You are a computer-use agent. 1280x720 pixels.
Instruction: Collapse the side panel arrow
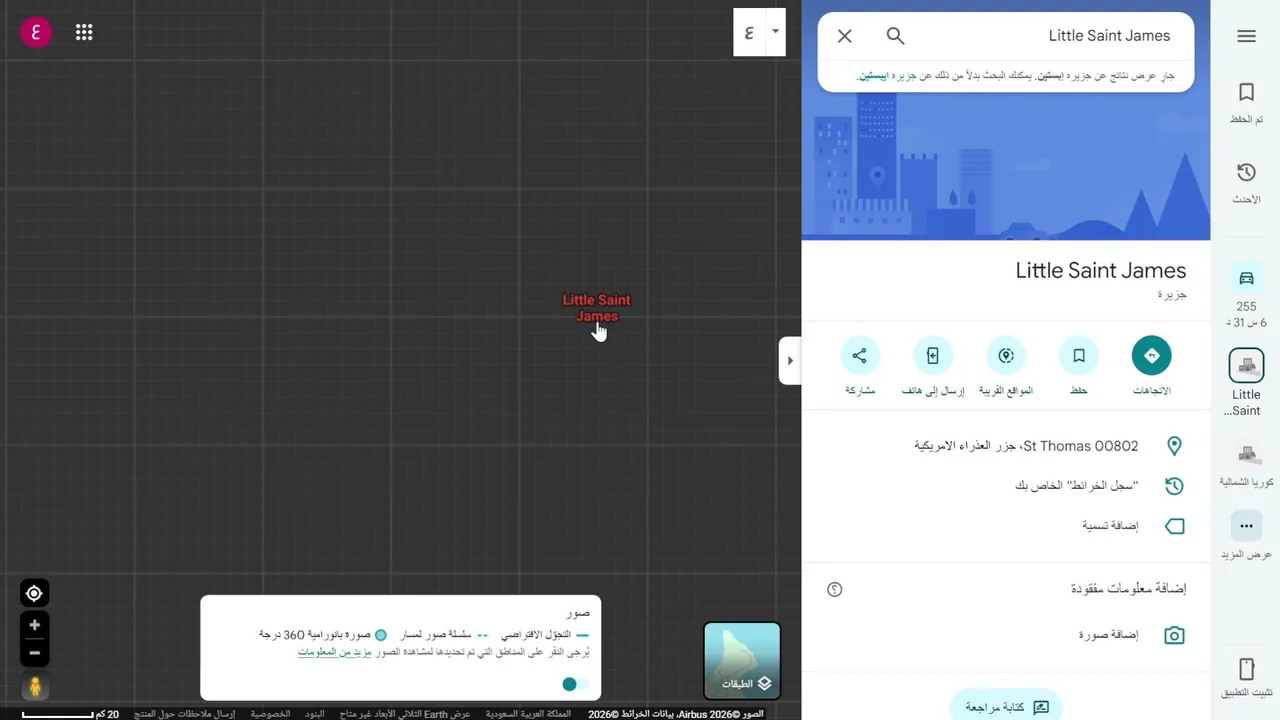coord(790,360)
